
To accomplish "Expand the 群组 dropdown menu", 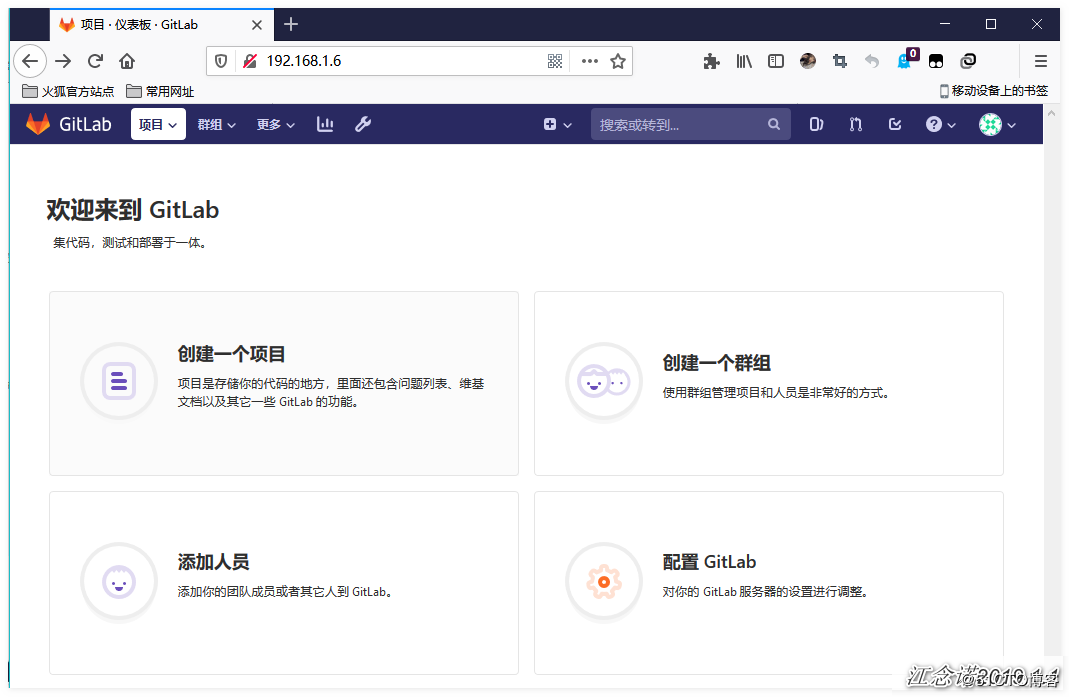I will click(x=216, y=125).
